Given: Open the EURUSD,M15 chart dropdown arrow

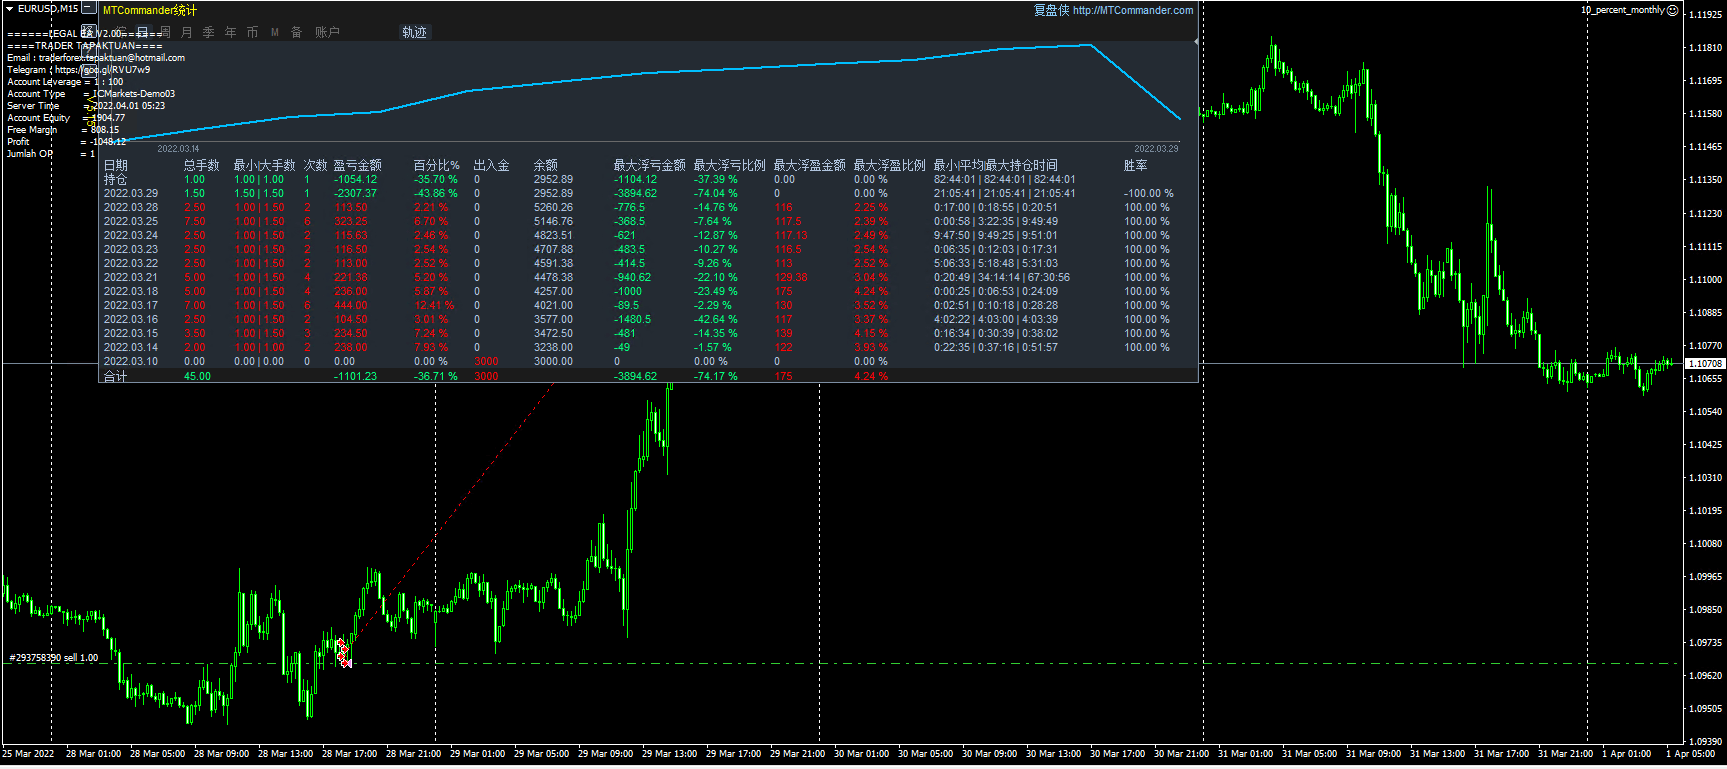Looking at the screenshot, I should [x=10, y=8].
